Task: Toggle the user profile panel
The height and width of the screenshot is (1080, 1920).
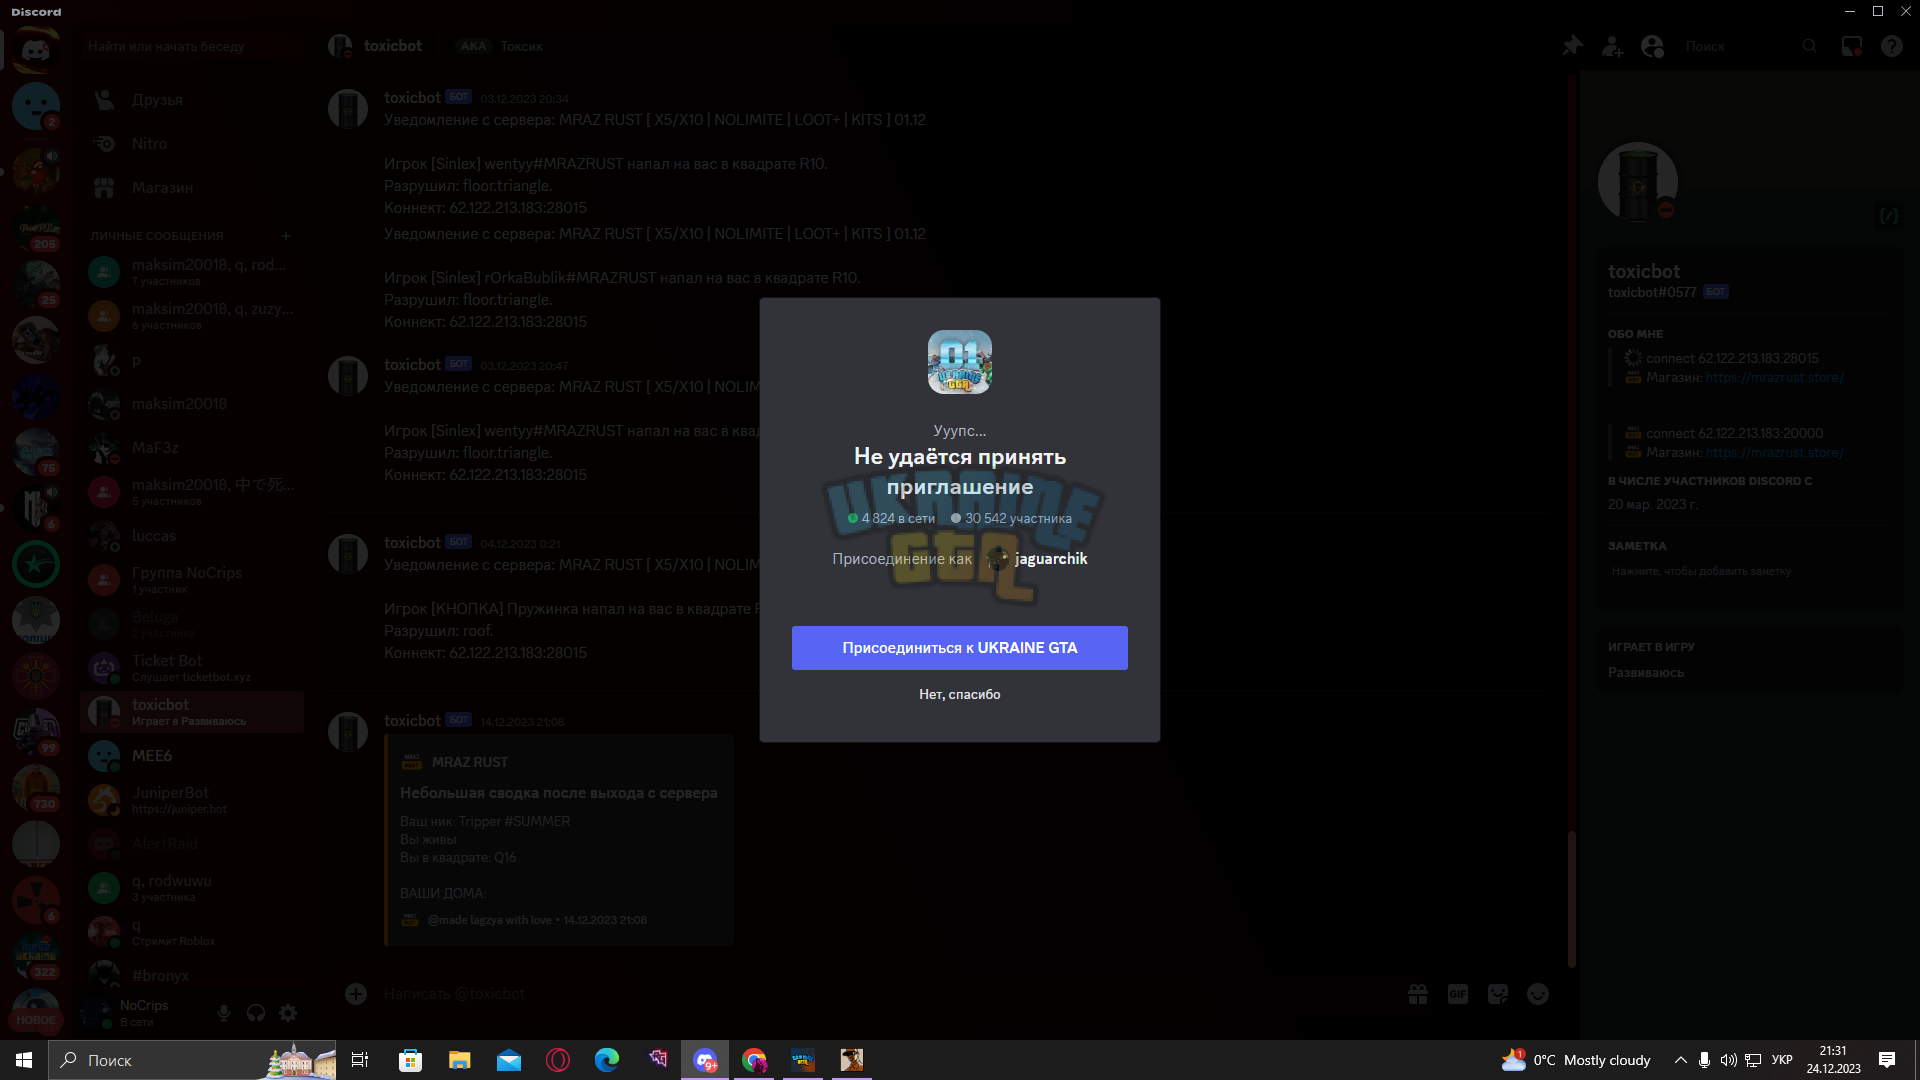Action: [1653, 46]
